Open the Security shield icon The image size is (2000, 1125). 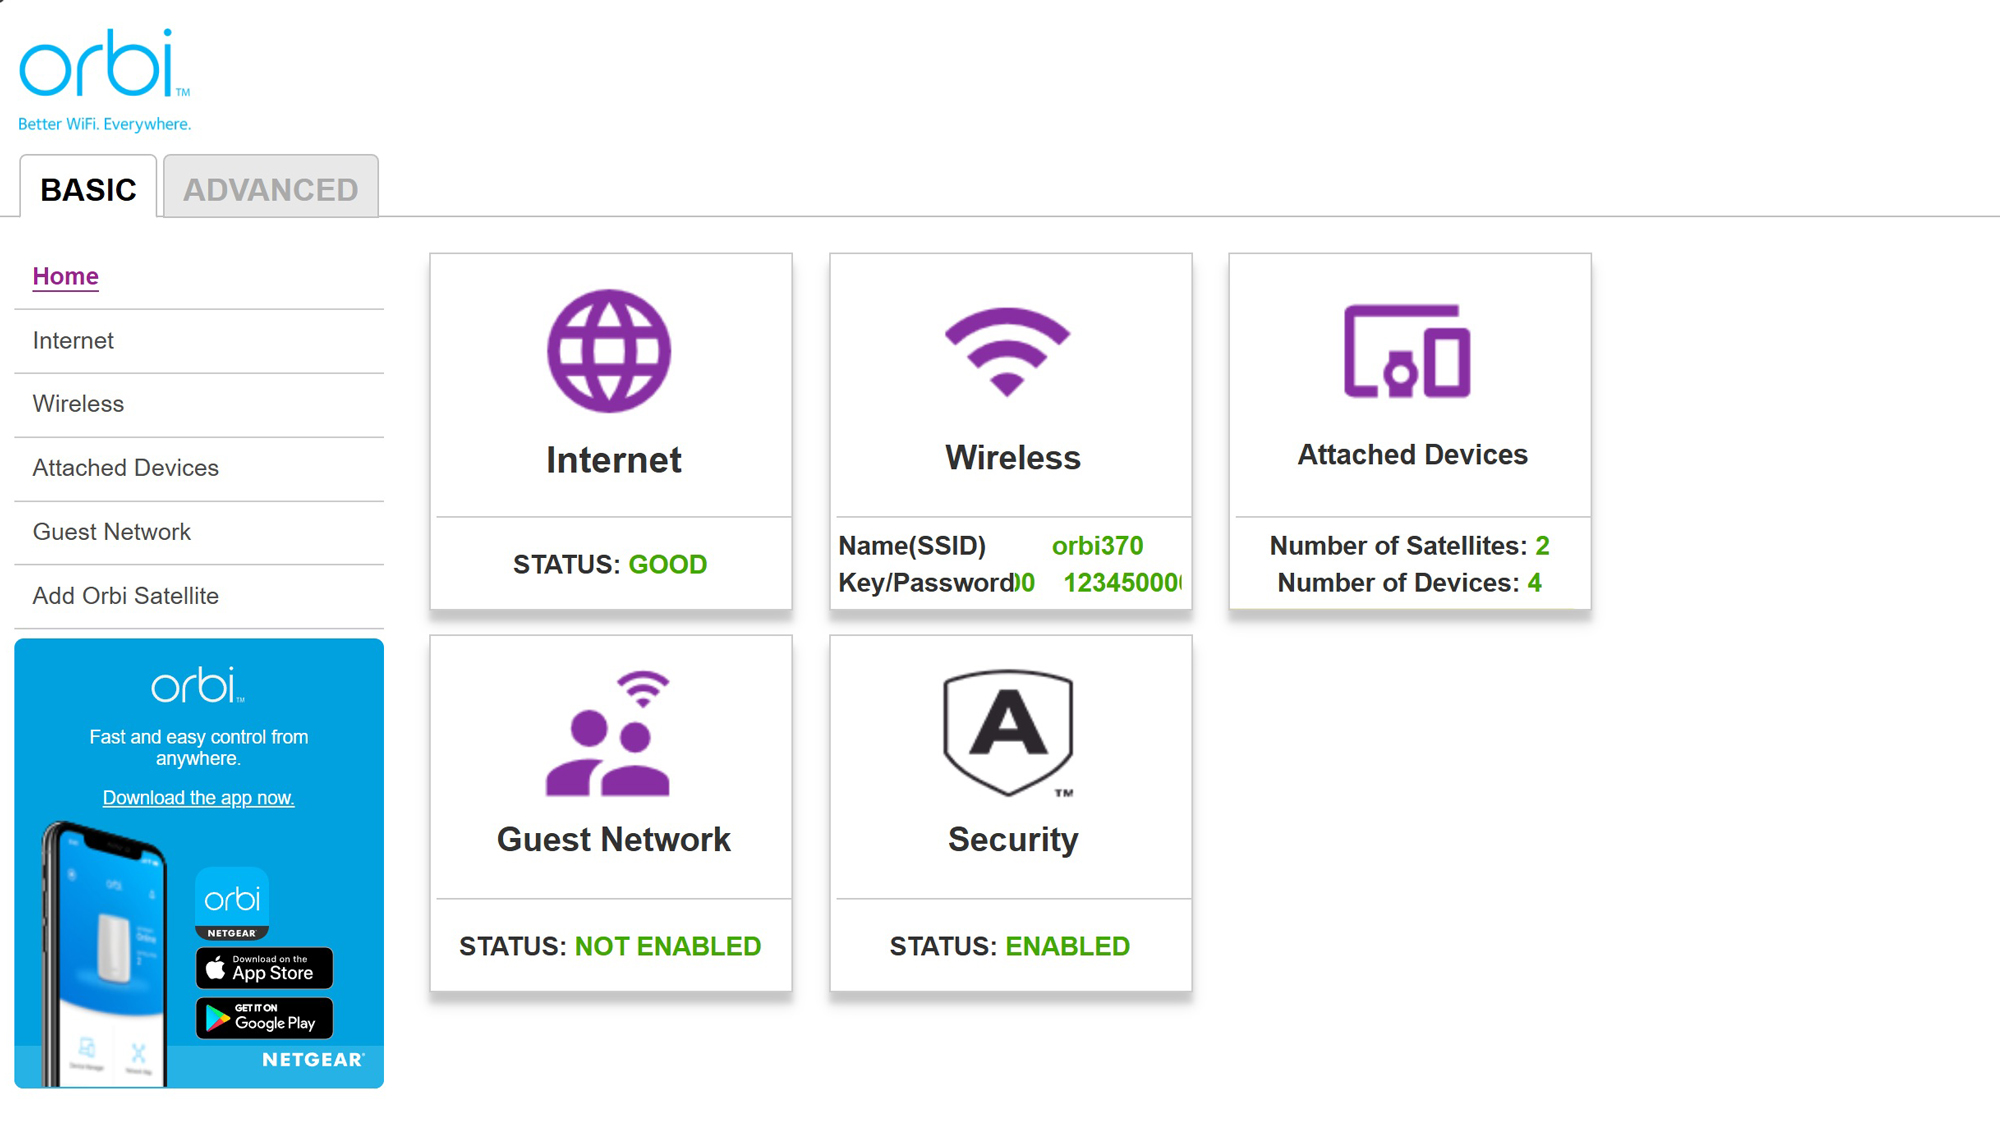pyautogui.click(x=1008, y=733)
